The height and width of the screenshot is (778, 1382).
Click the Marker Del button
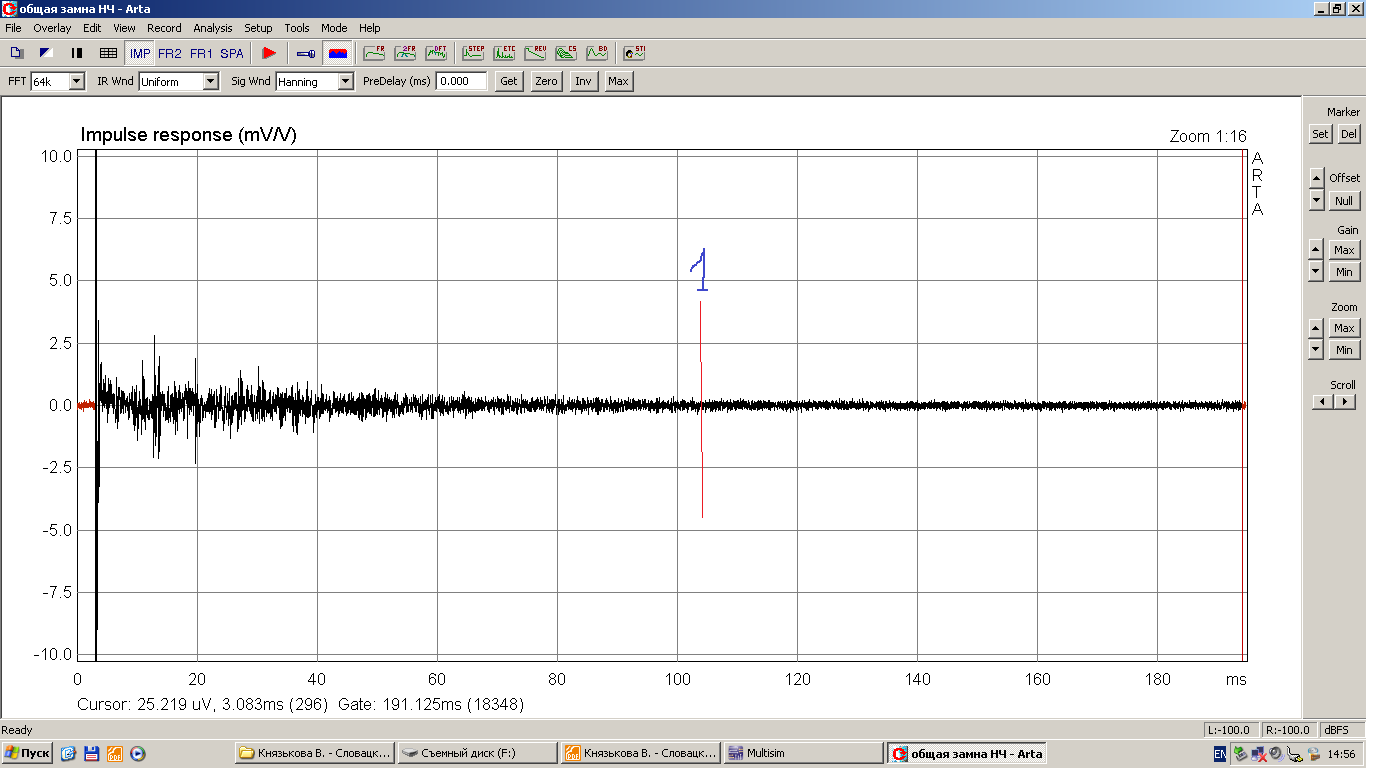click(1349, 134)
